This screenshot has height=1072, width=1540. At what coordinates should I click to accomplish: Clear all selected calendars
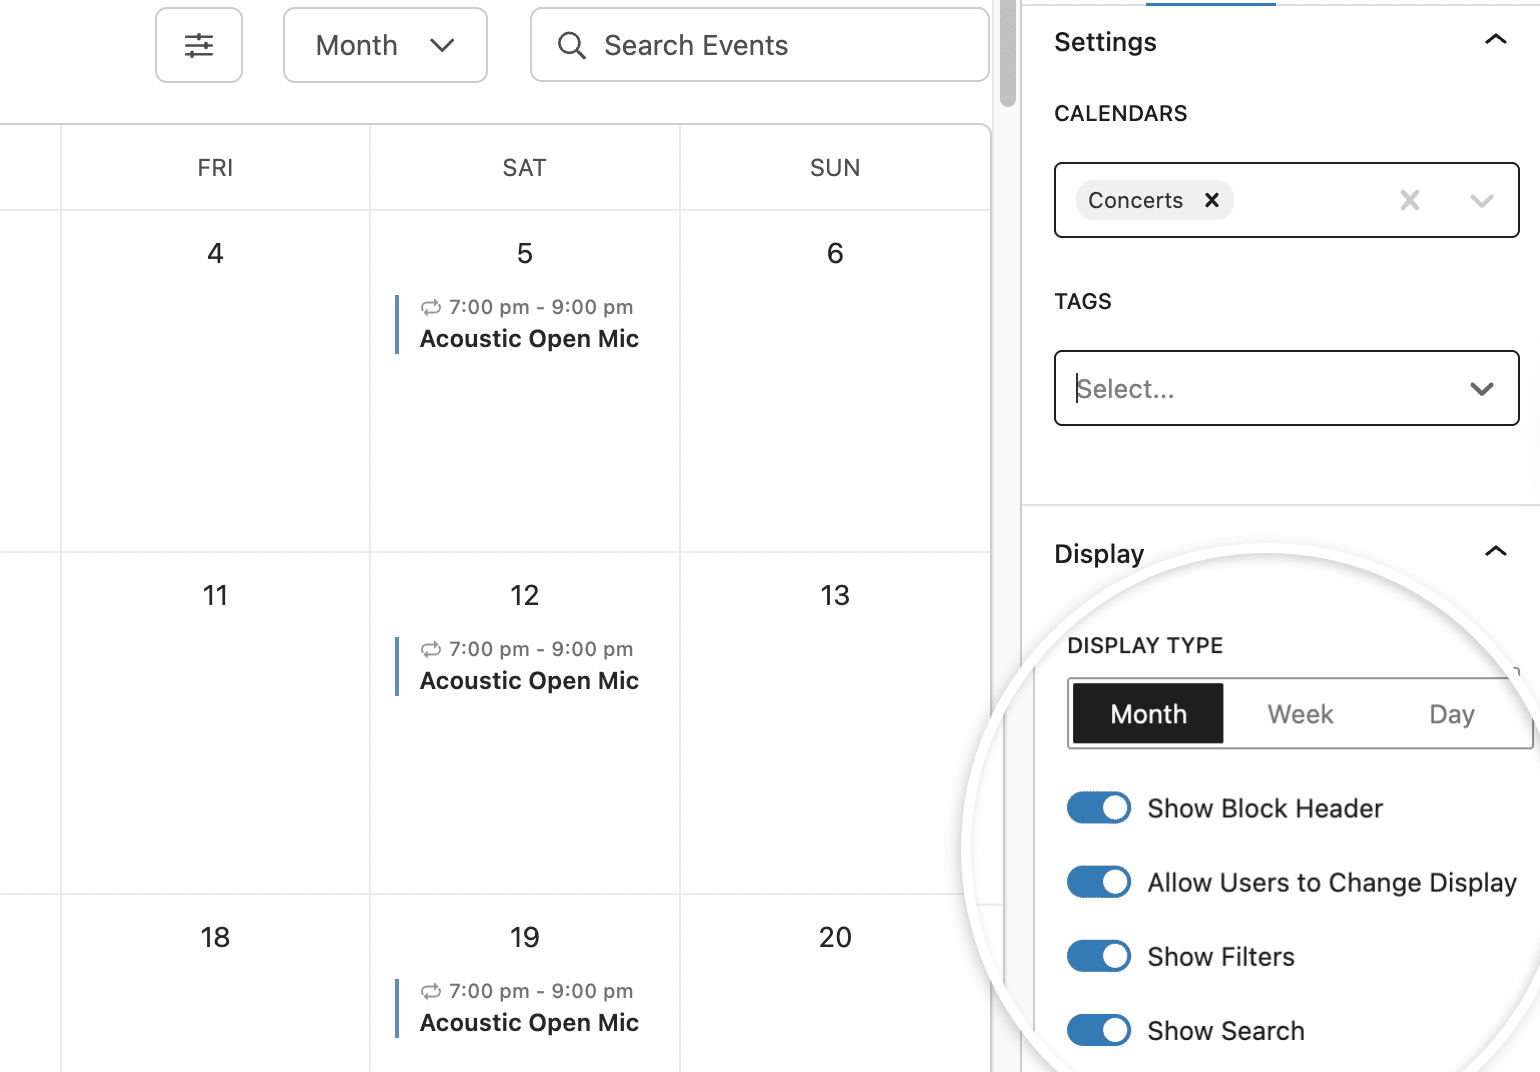tap(1409, 200)
